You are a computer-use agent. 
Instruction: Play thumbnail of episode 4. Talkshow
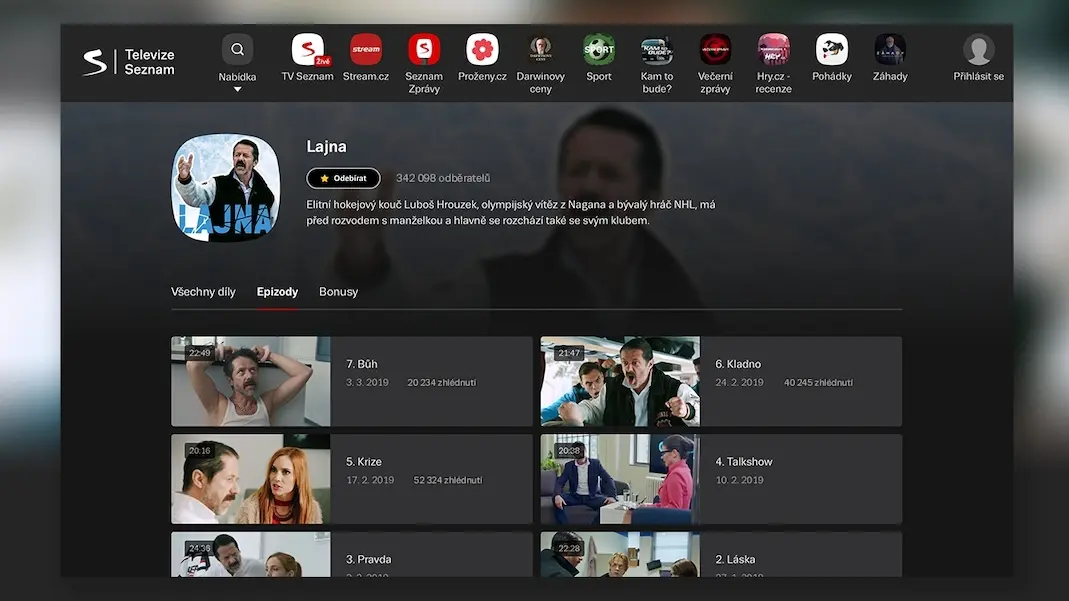pyautogui.click(x=620, y=479)
